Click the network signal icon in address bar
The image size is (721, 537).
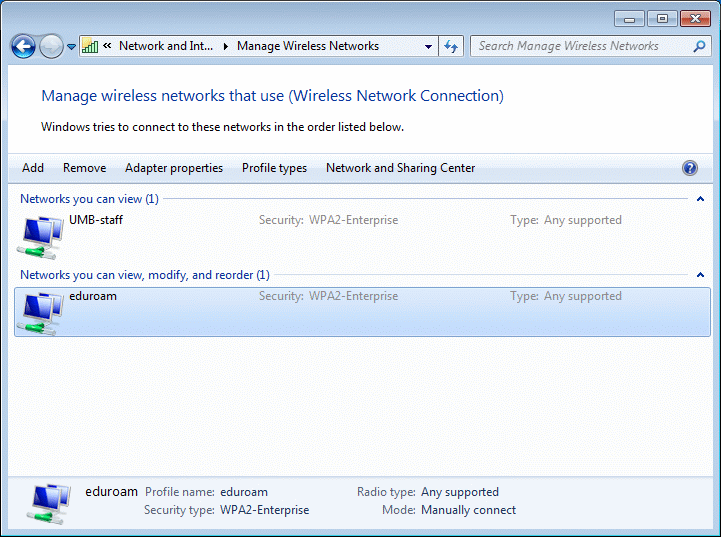point(90,46)
